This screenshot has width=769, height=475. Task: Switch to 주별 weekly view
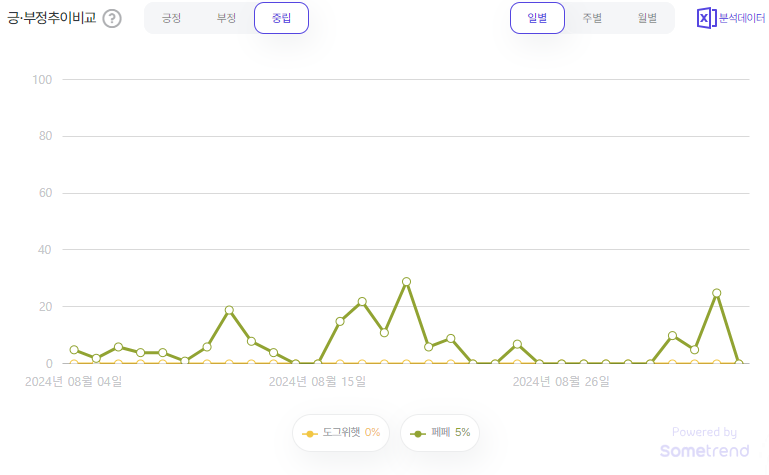click(x=592, y=18)
